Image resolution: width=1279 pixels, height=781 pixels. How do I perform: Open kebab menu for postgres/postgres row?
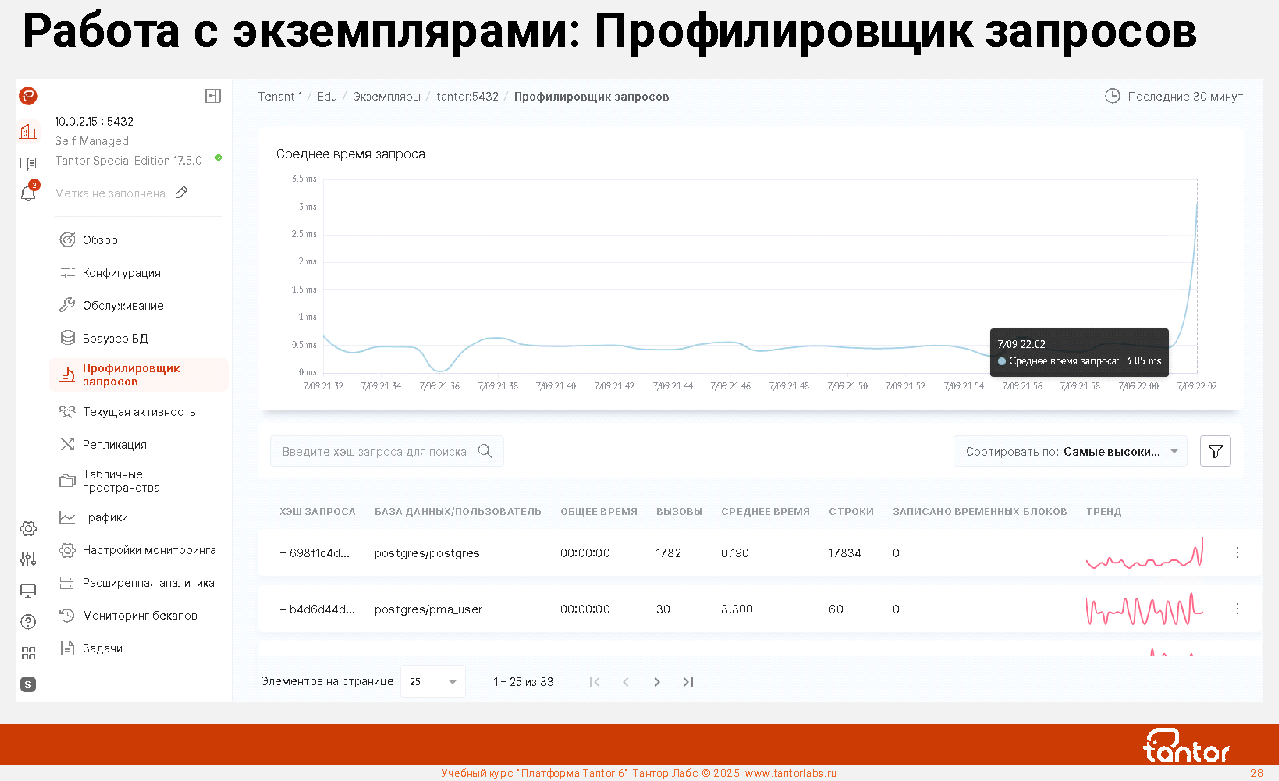[x=1237, y=552]
